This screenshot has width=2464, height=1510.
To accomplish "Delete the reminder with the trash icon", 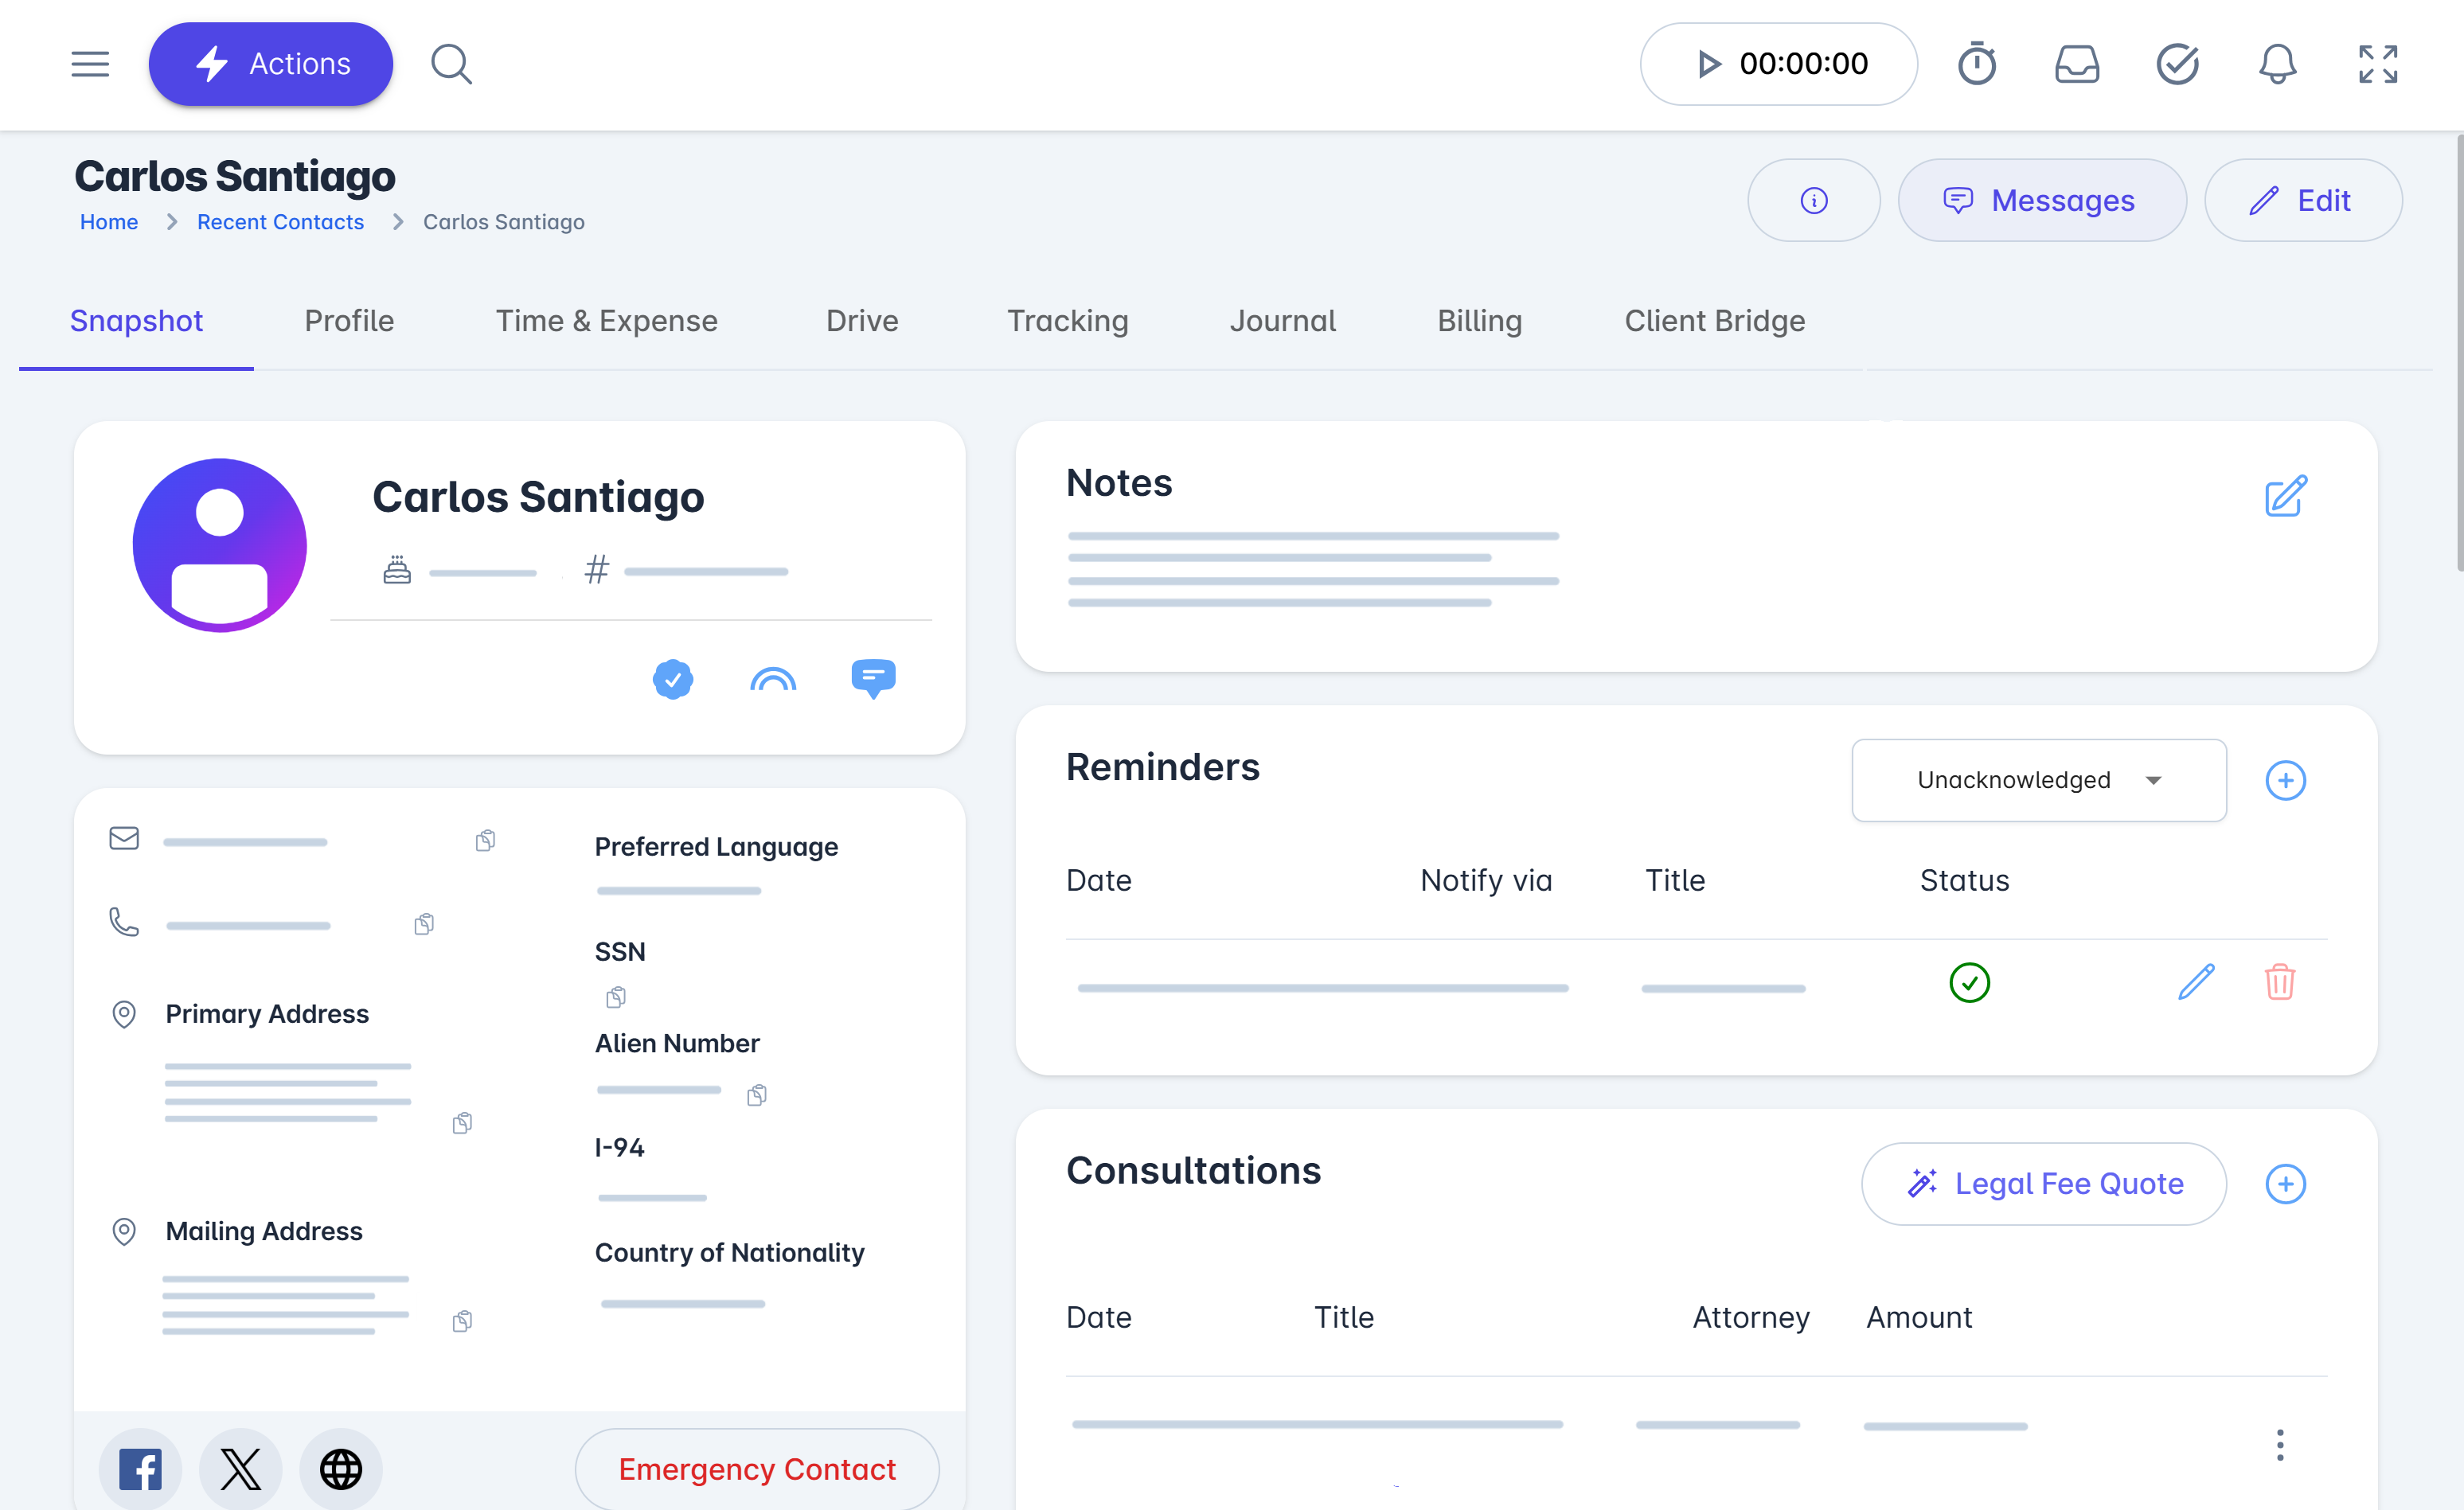I will [x=2279, y=982].
